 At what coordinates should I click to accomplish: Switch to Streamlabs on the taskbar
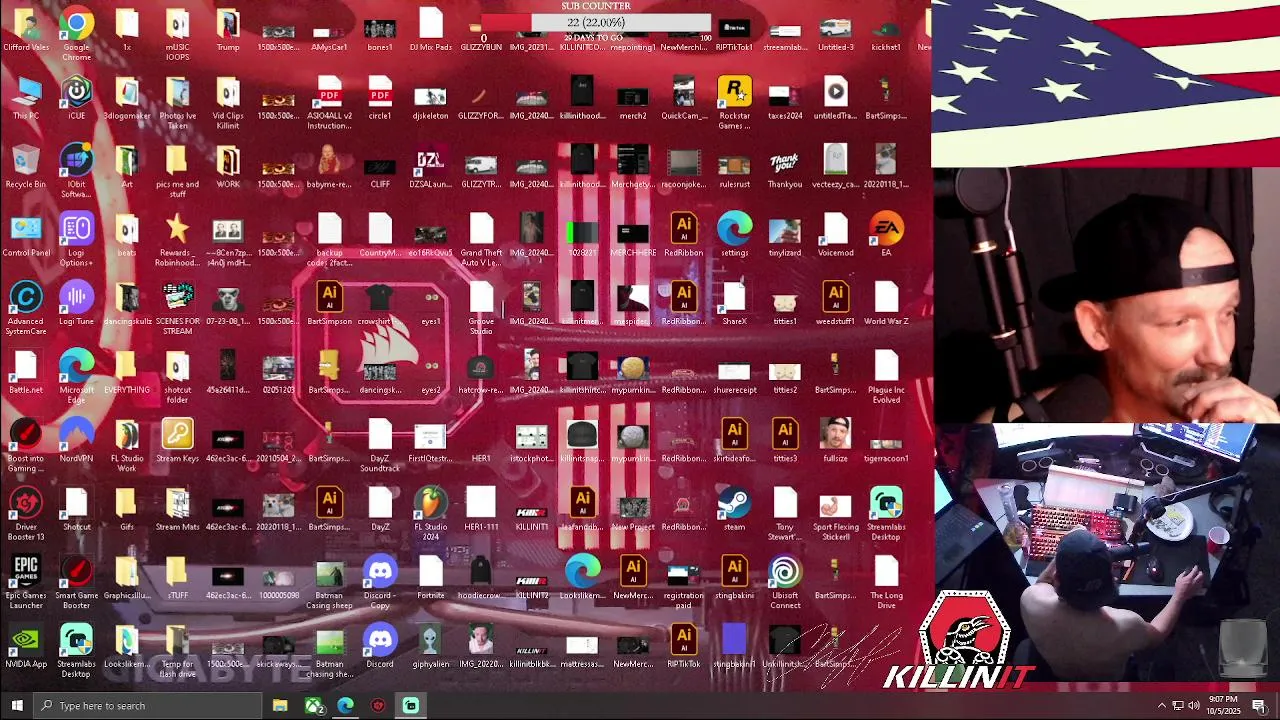click(x=411, y=706)
